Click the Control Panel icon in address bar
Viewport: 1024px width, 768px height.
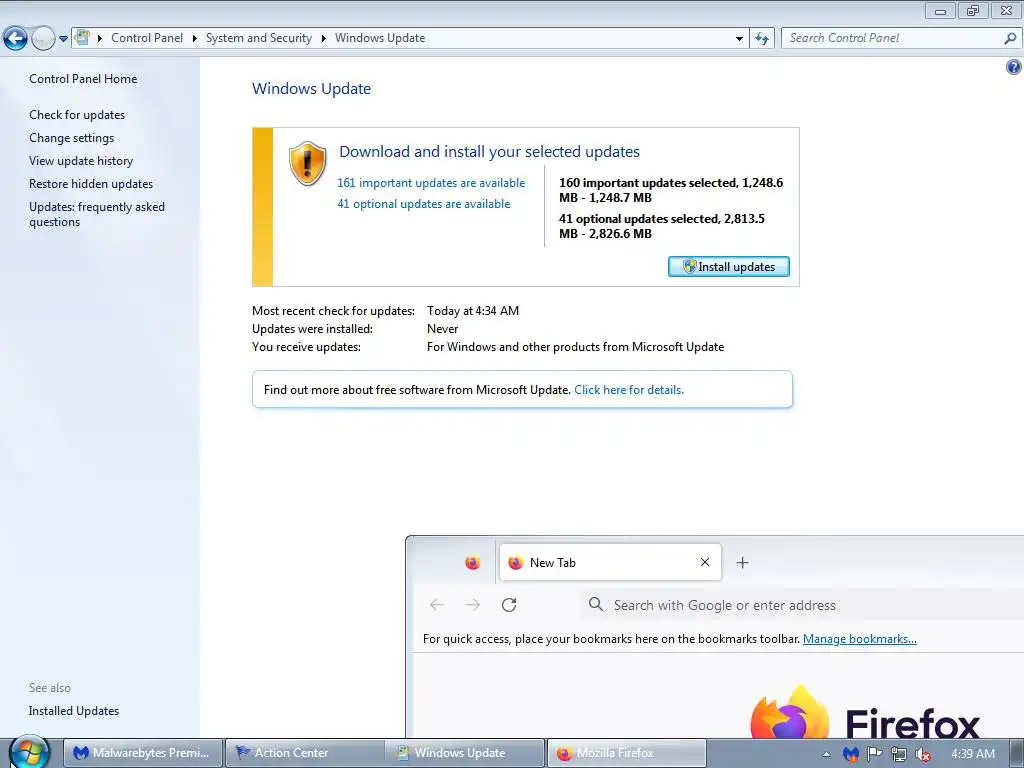[x=82, y=37]
